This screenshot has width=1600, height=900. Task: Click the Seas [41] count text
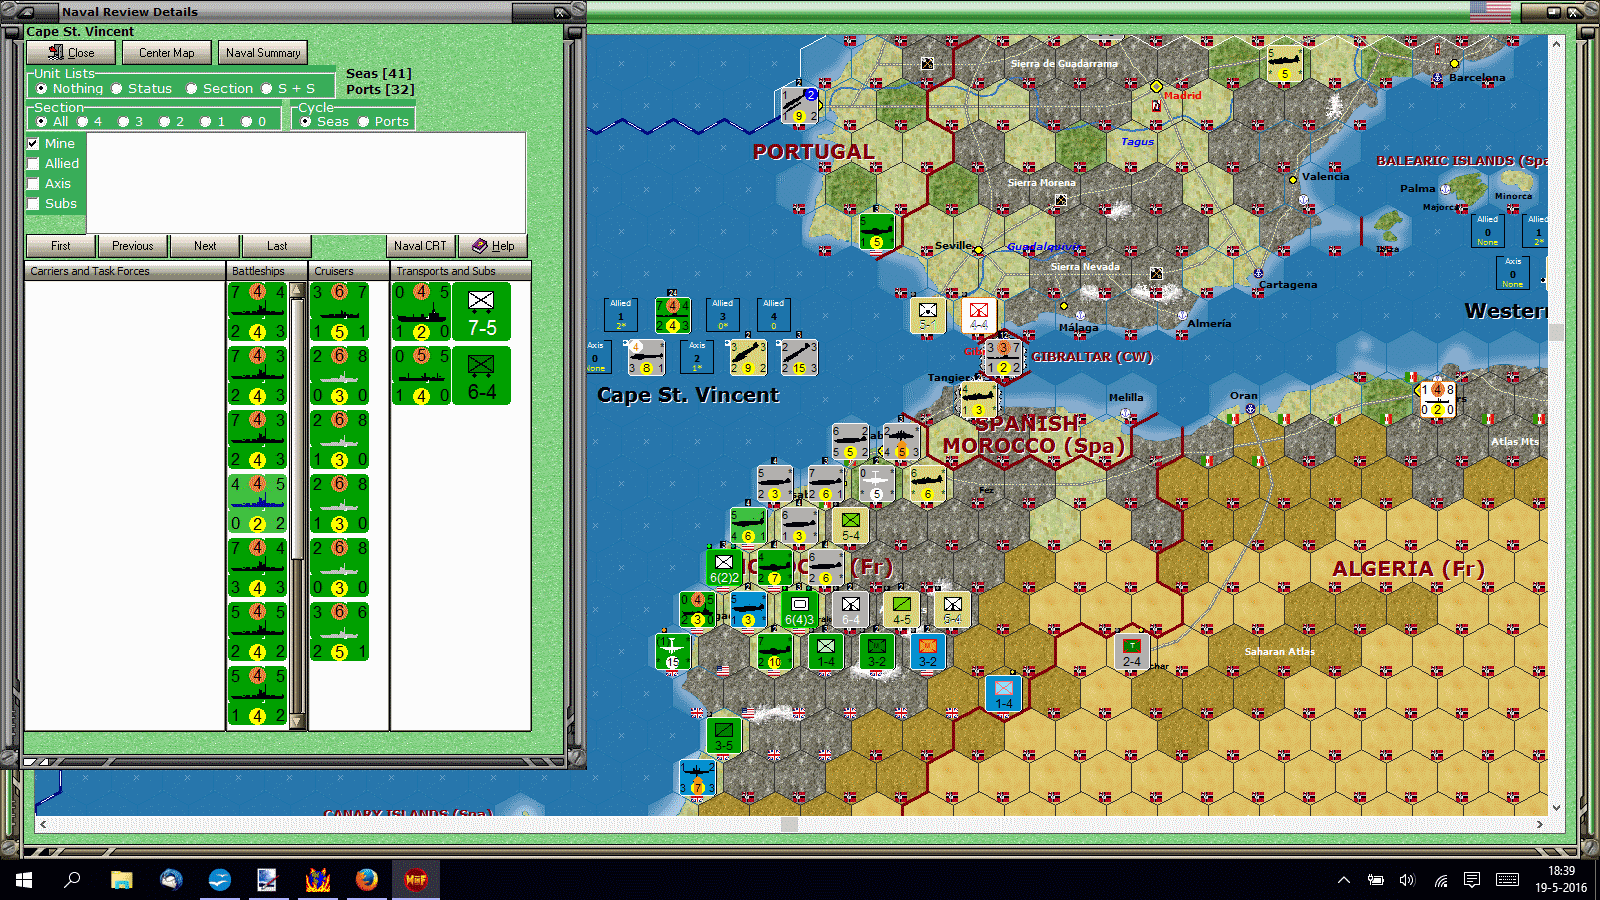(379, 73)
